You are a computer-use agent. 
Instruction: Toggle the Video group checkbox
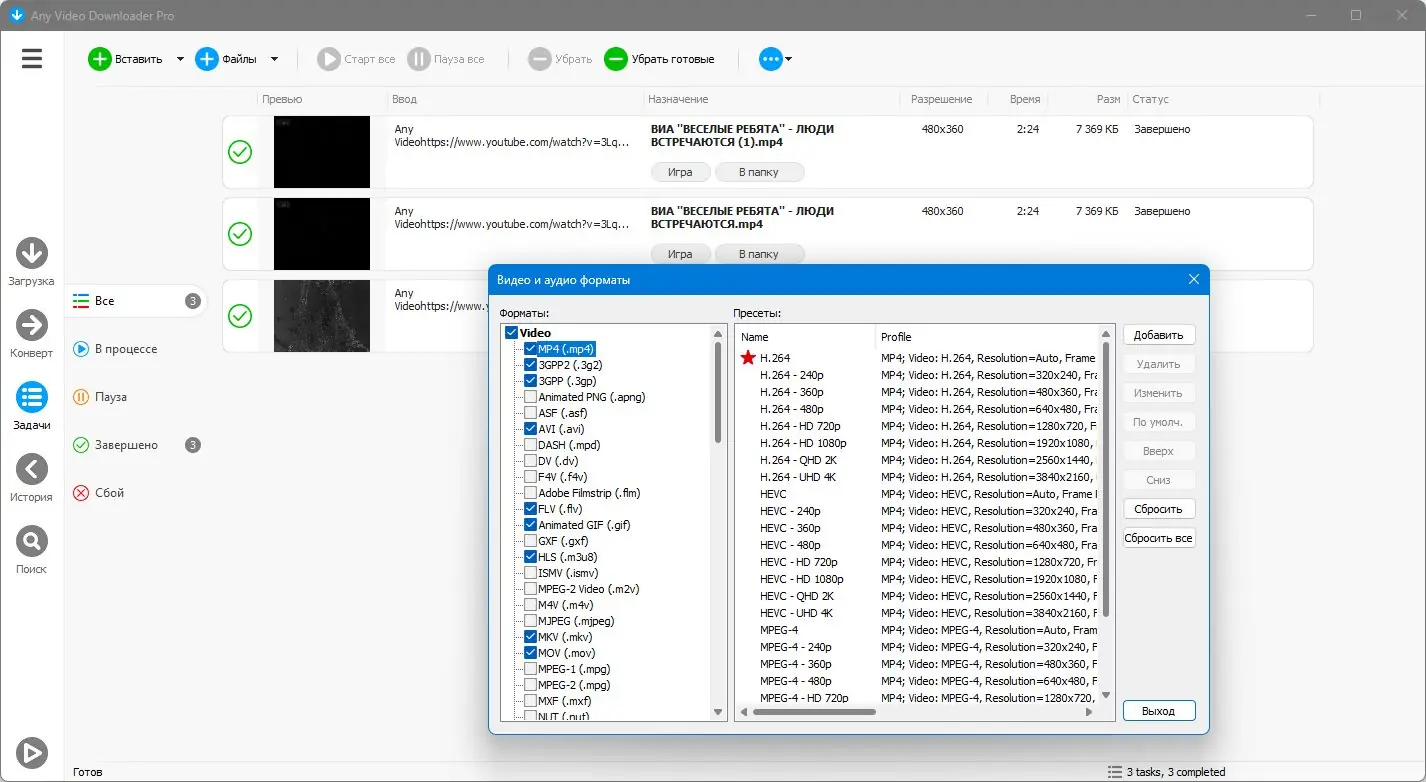512,333
